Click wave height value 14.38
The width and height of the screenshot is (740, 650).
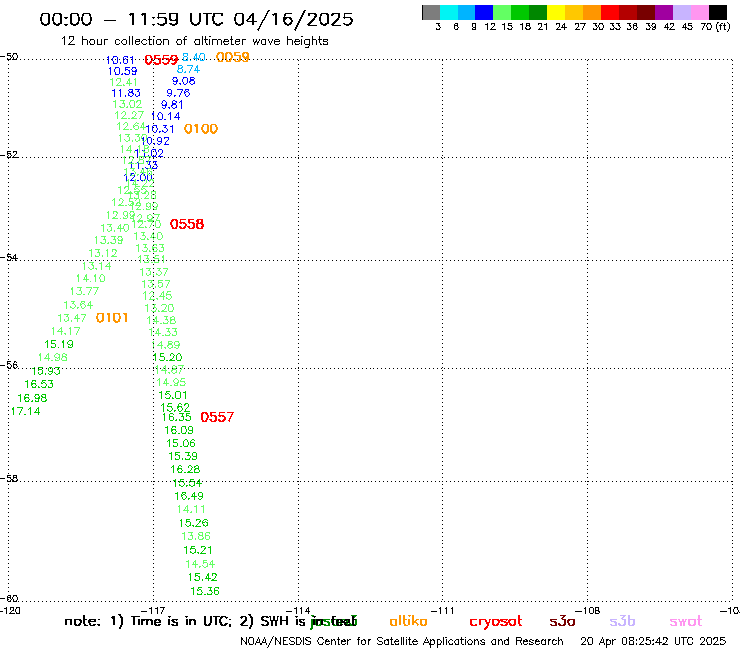161,320
